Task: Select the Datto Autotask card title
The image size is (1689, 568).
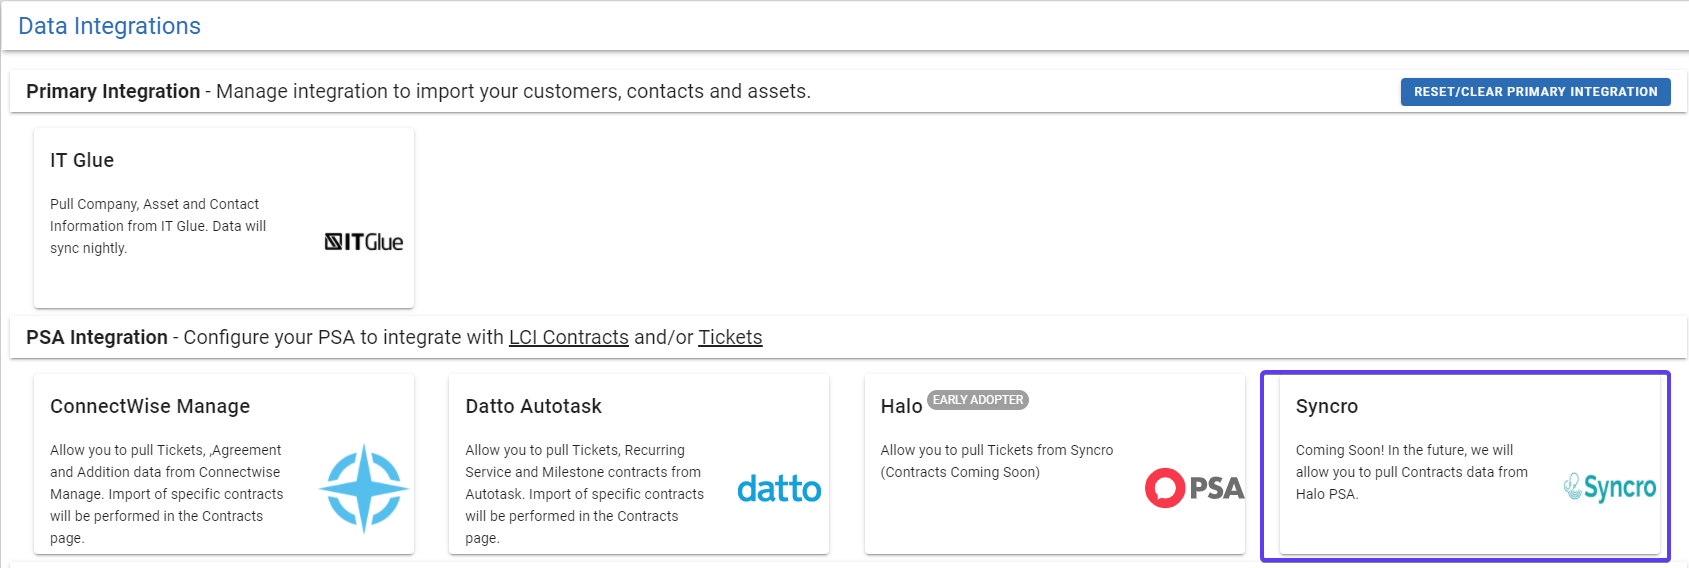Action: click(x=533, y=406)
